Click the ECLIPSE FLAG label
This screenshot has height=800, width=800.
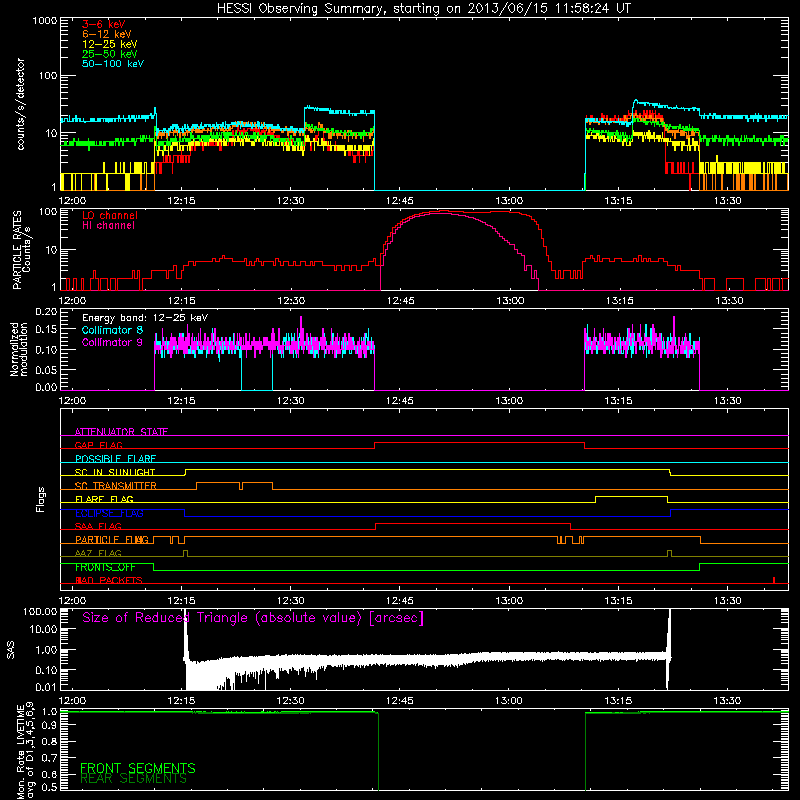coord(109,513)
